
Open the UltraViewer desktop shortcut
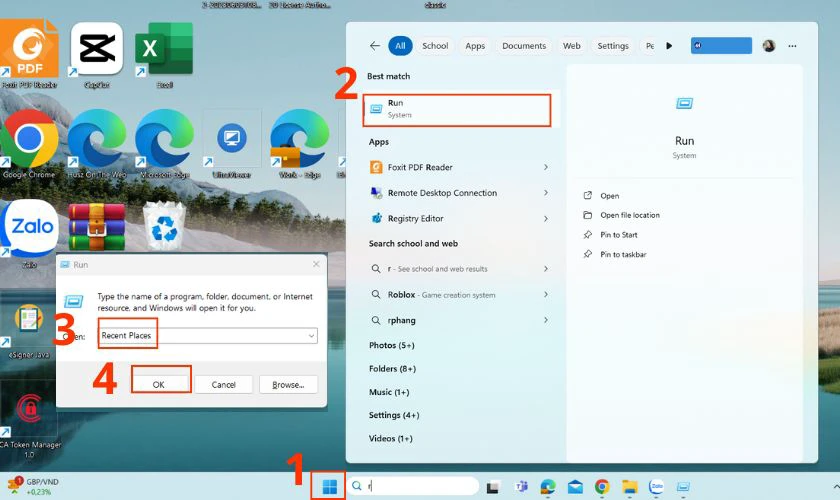pos(232,140)
